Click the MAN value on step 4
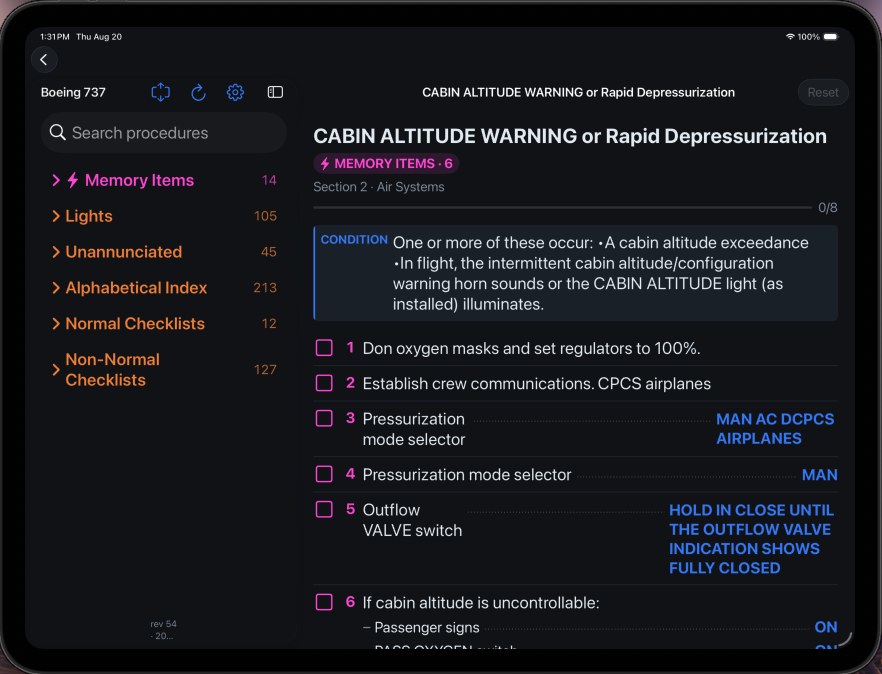 (x=820, y=475)
